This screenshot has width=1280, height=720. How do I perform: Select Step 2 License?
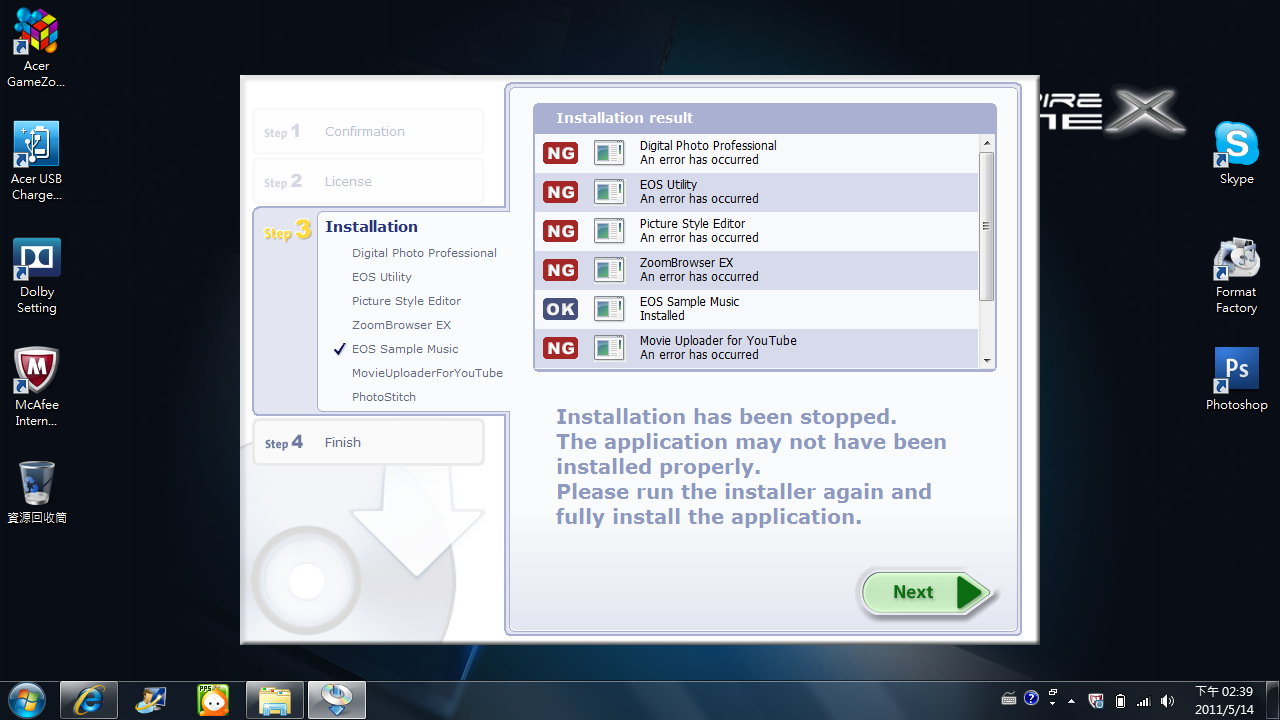[368, 182]
